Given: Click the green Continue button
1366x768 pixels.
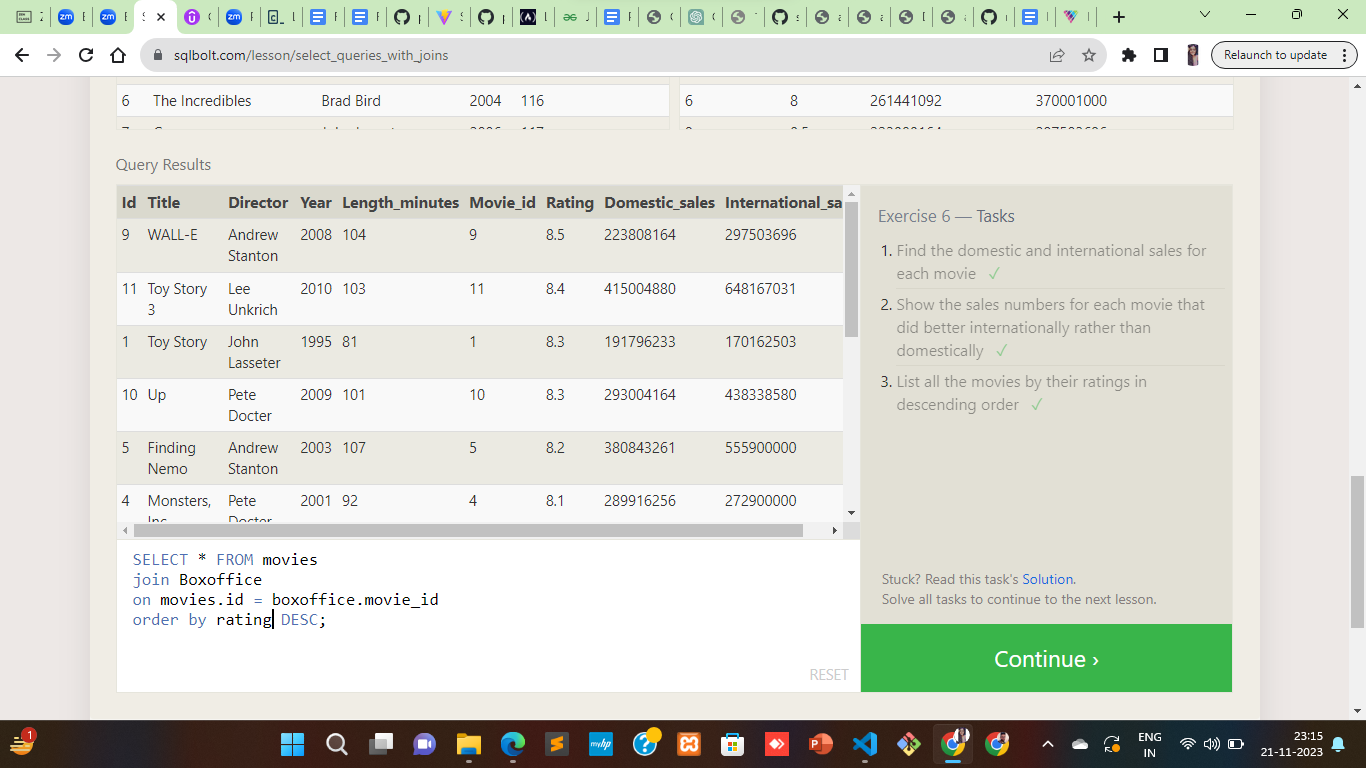Looking at the screenshot, I should pyautogui.click(x=1046, y=658).
